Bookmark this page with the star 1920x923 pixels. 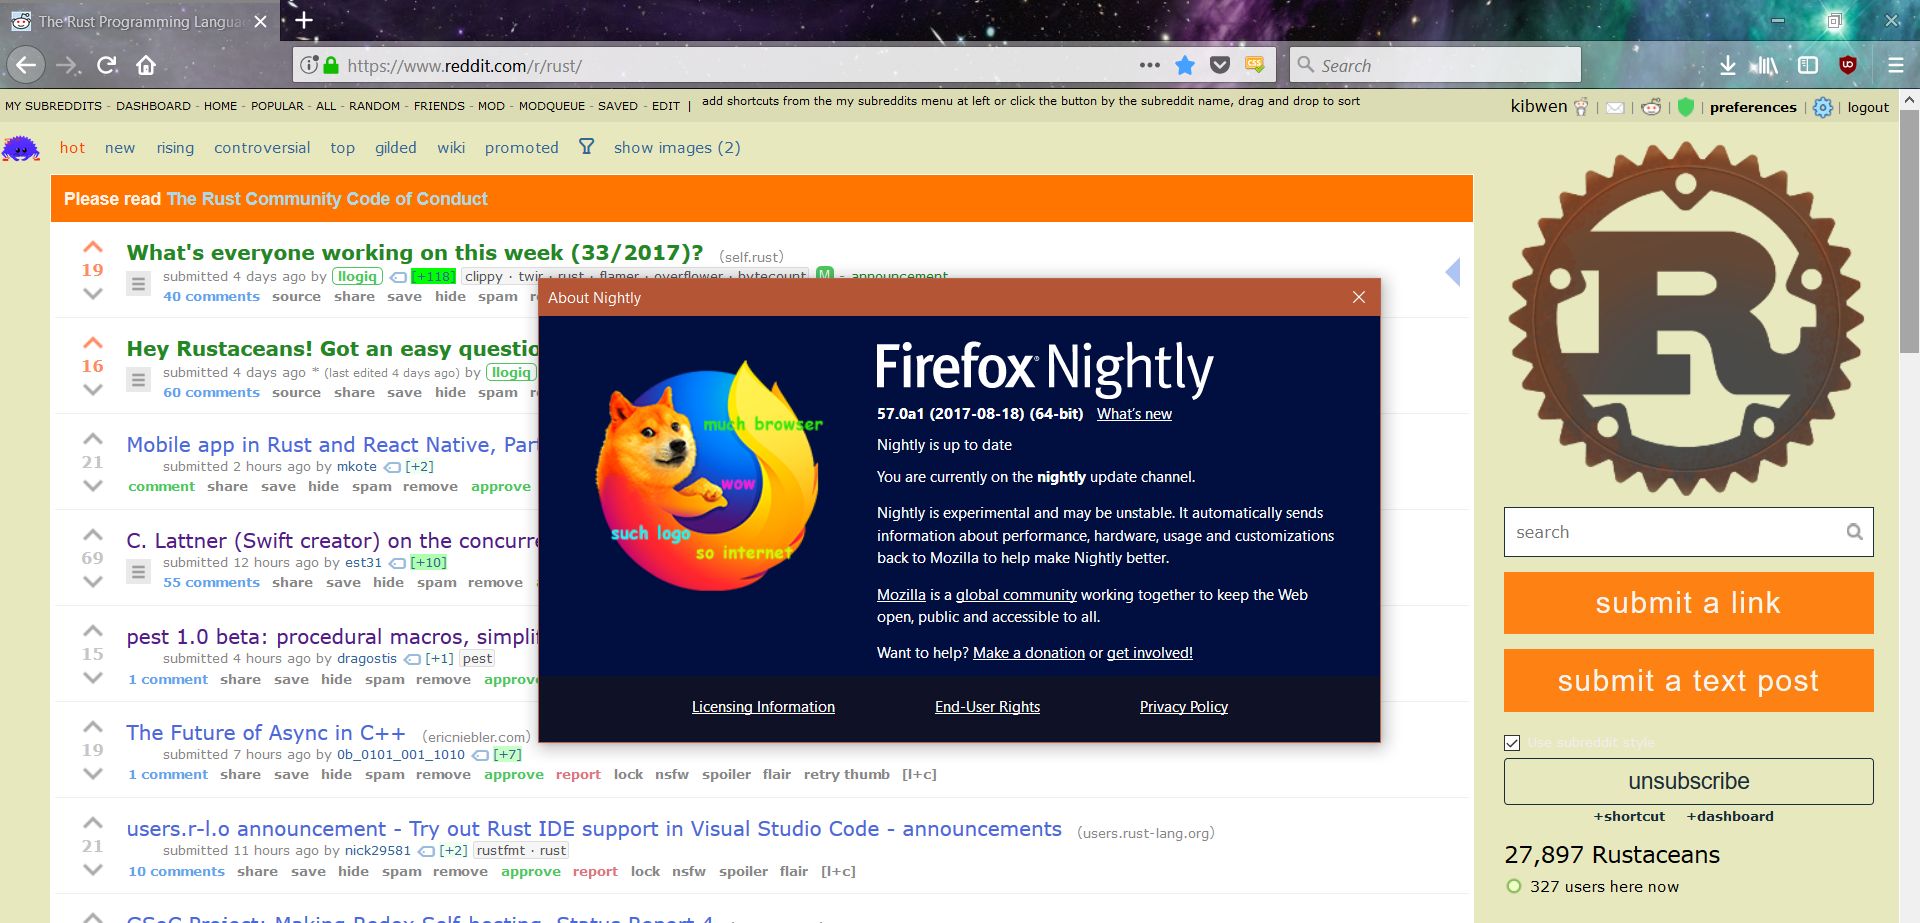point(1184,64)
